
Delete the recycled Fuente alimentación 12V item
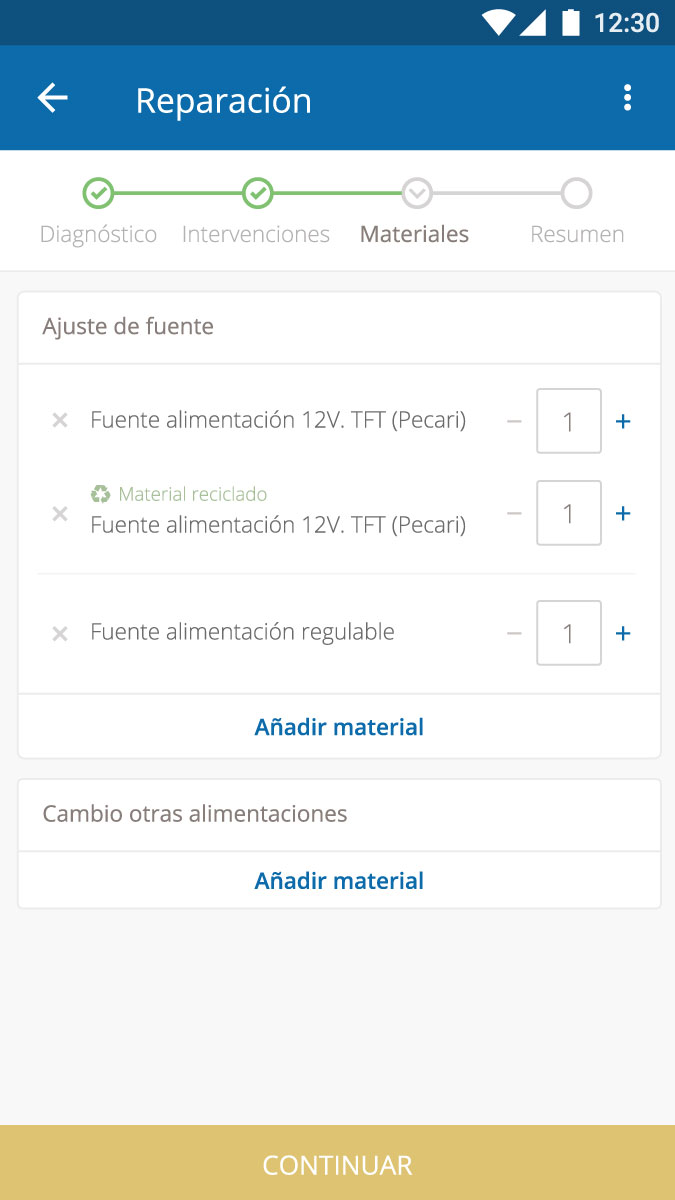click(60, 514)
